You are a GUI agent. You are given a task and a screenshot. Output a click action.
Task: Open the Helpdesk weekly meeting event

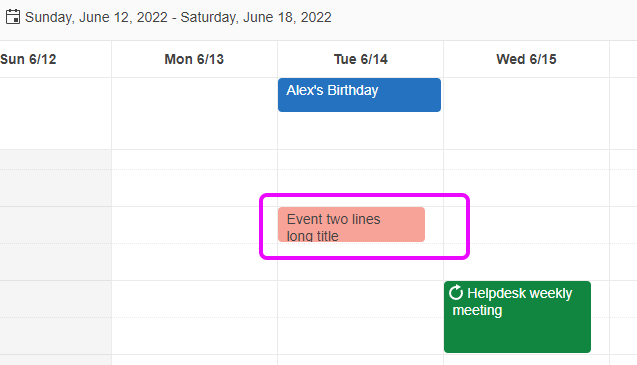point(517,317)
